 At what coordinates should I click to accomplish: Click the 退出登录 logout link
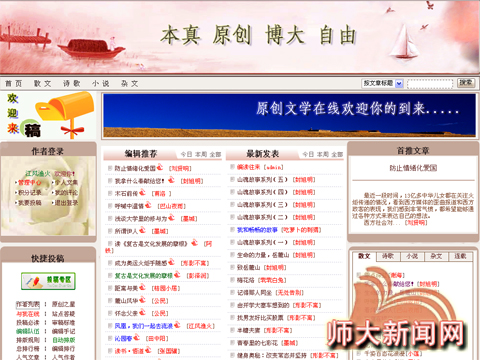(66, 203)
